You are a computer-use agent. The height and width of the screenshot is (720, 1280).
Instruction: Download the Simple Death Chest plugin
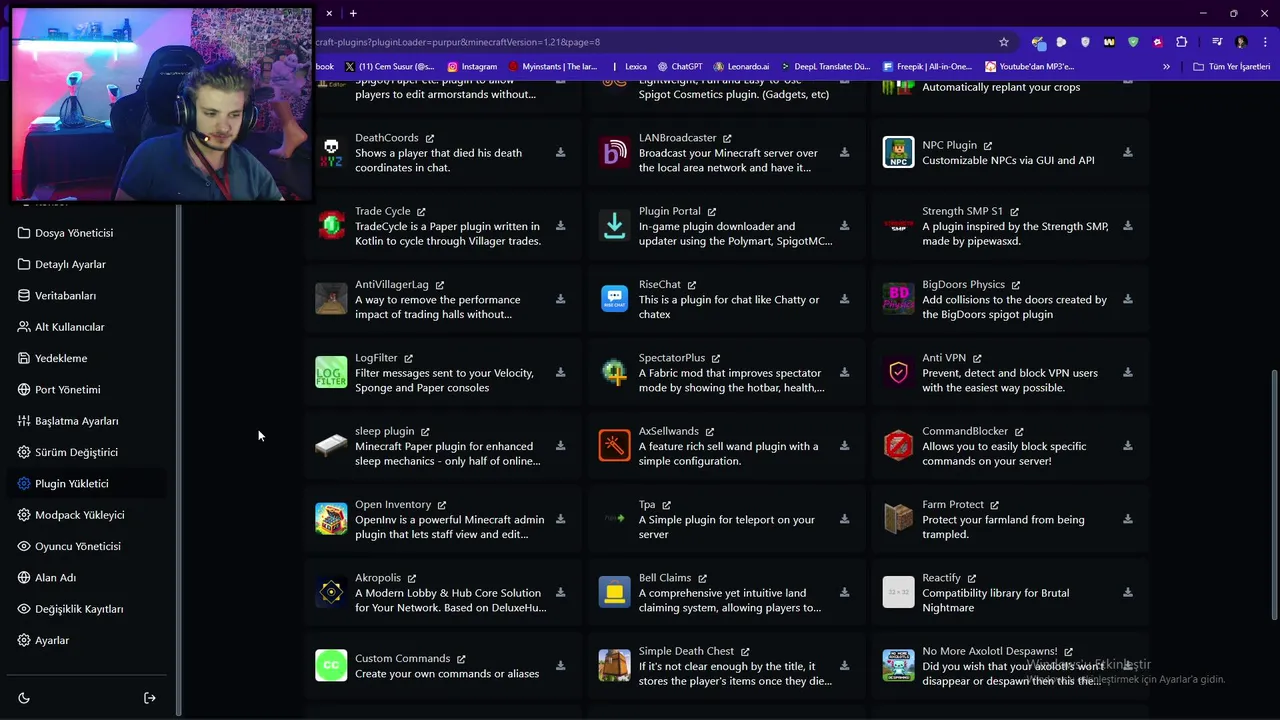click(844, 666)
